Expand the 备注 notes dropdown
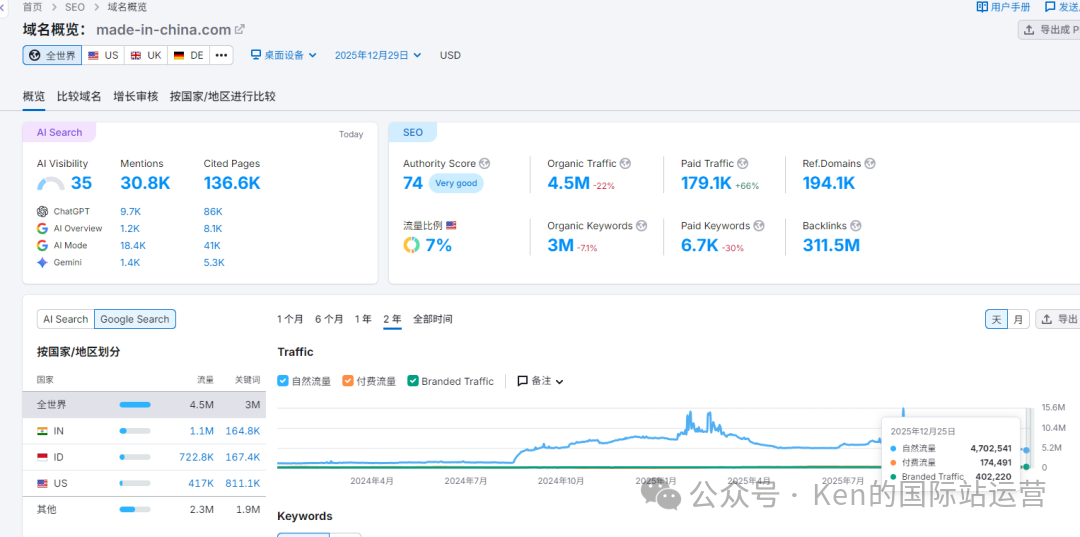The image size is (1080, 537). point(541,381)
